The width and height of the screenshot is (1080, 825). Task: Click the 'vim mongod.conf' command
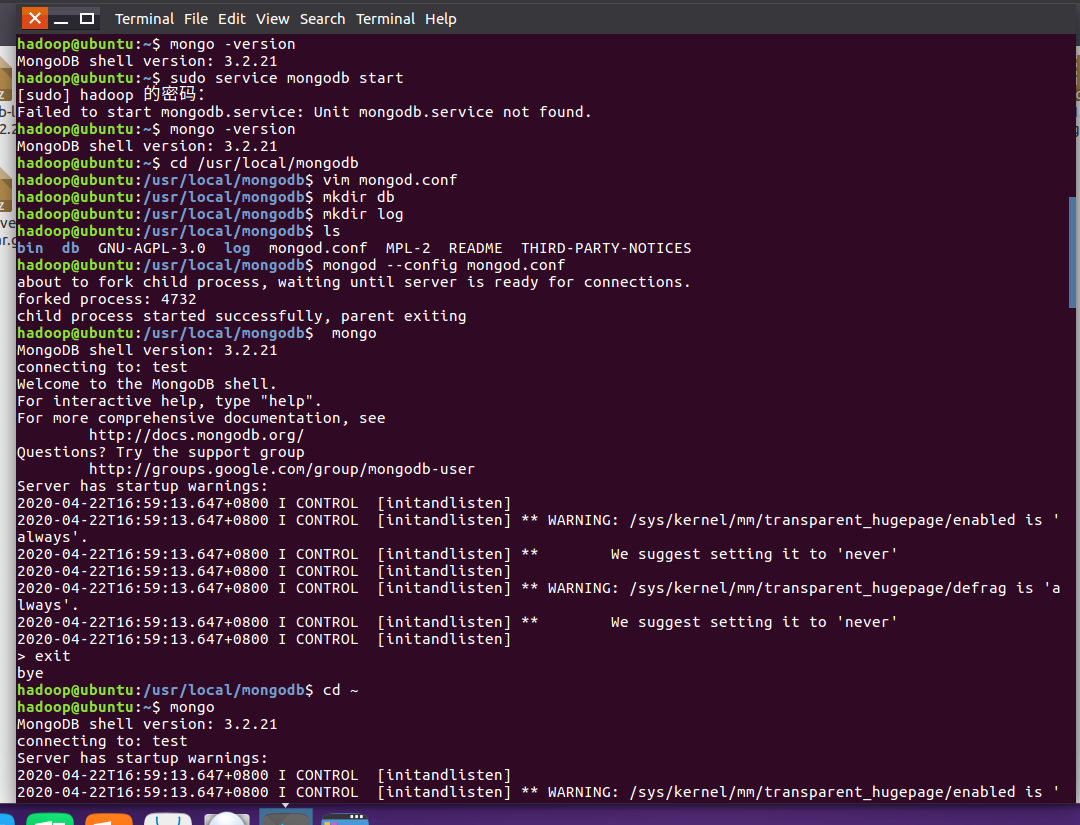390,180
